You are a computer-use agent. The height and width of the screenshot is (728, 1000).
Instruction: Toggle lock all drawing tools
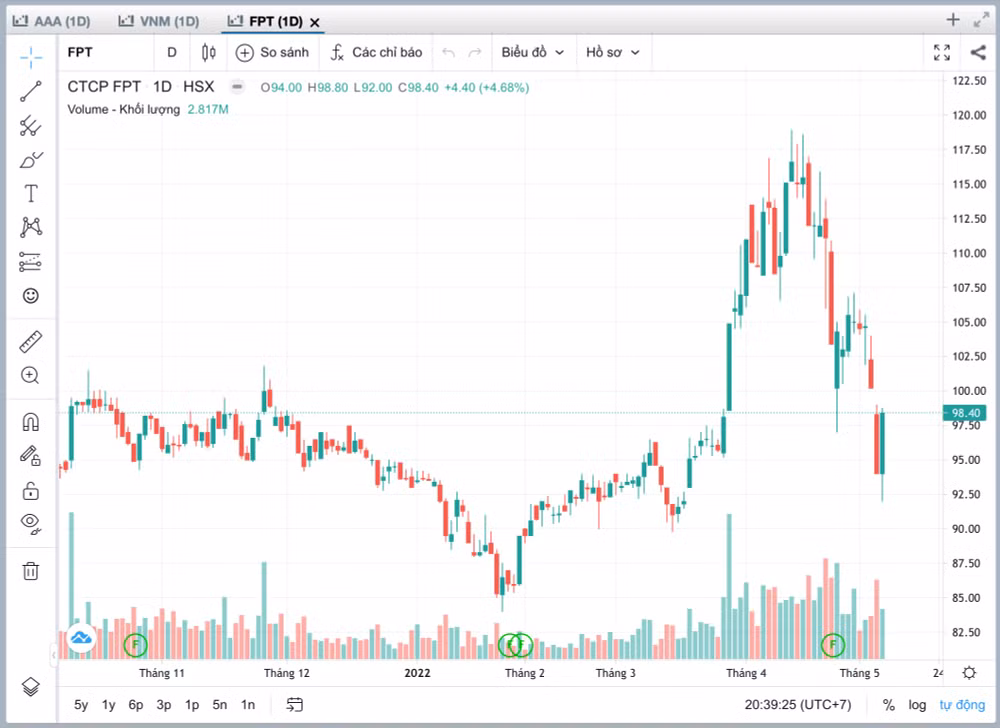(x=31, y=491)
